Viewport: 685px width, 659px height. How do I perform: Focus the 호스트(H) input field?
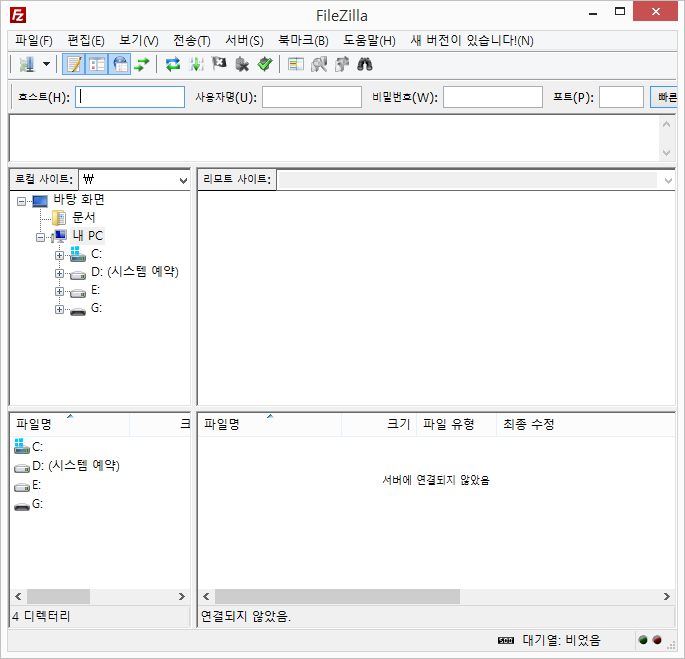pos(130,97)
